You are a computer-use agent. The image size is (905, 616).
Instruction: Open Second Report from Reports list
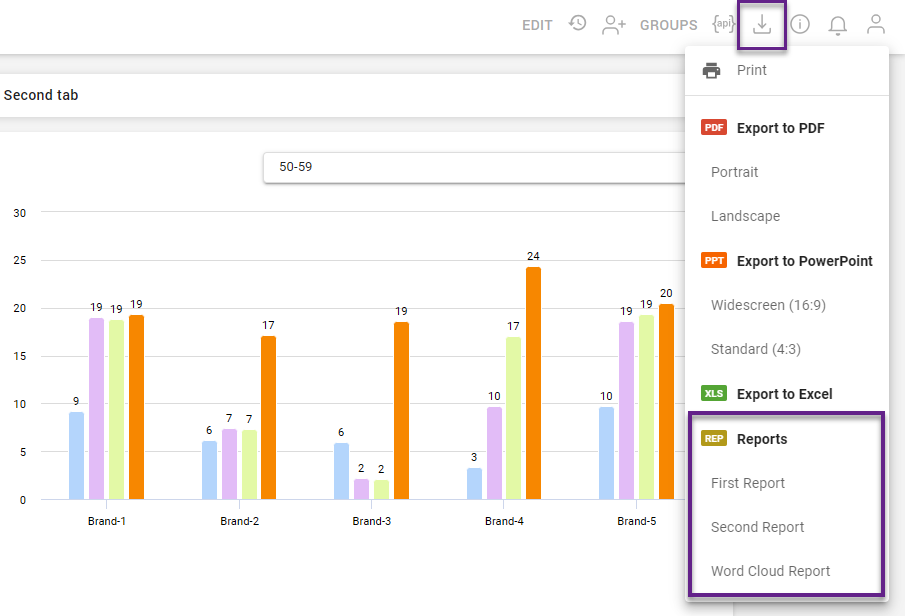(757, 527)
